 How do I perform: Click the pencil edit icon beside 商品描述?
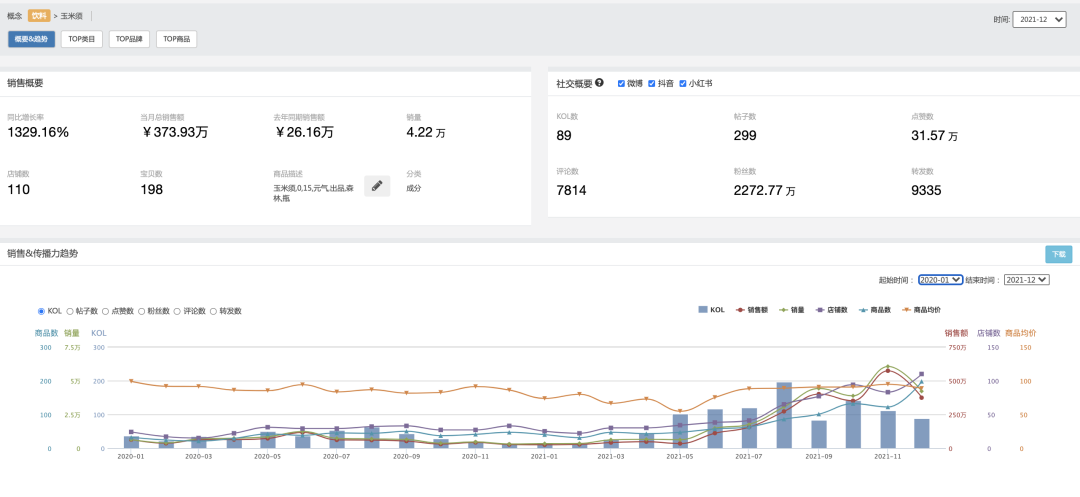click(x=377, y=186)
